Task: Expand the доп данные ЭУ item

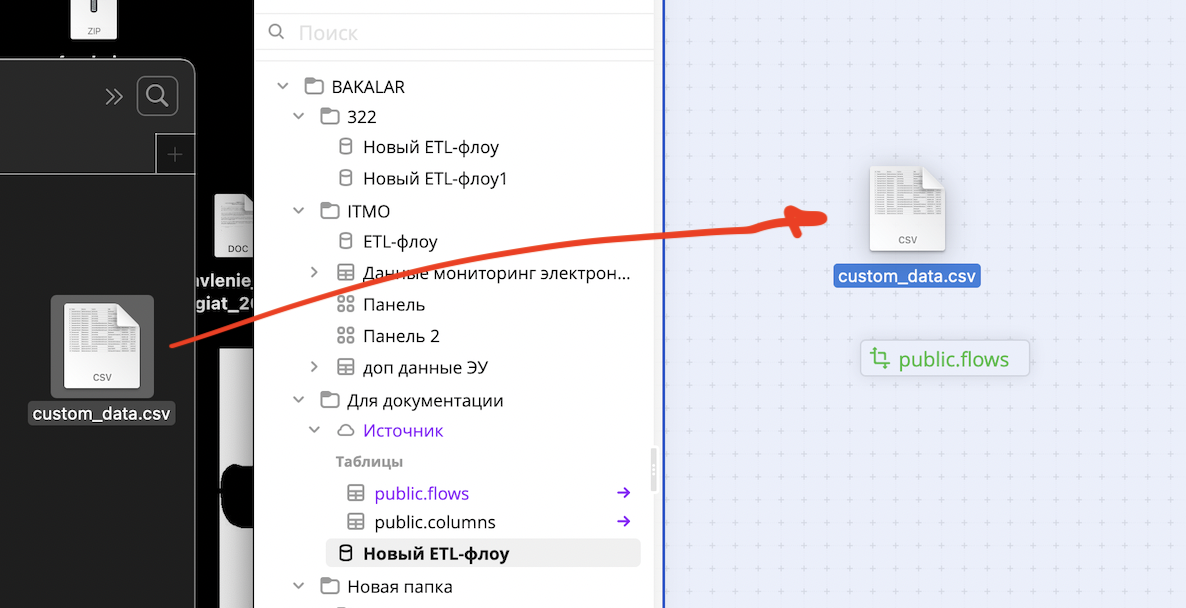Action: click(x=314, y=367)
